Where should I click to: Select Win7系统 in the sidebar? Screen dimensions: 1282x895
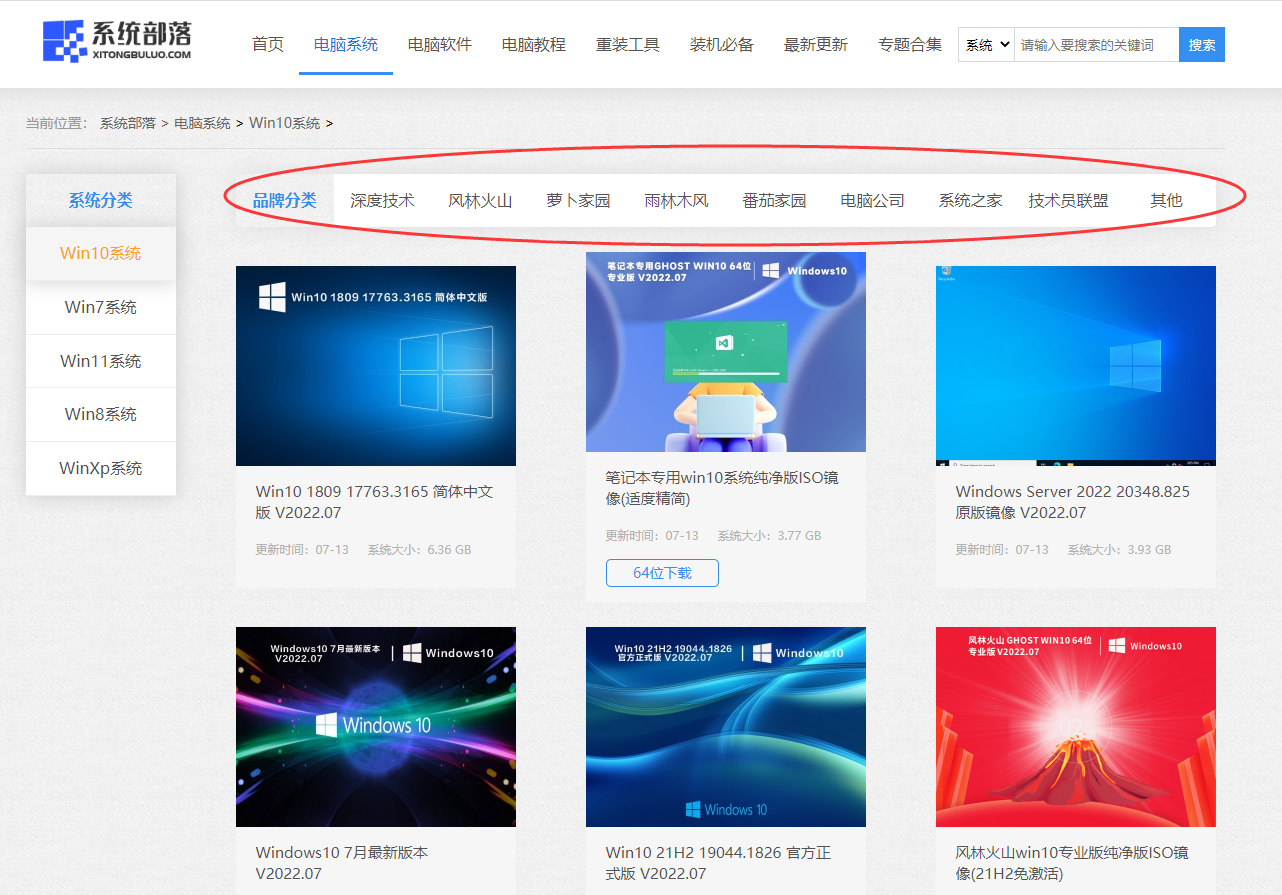click(x=100, y=307)
